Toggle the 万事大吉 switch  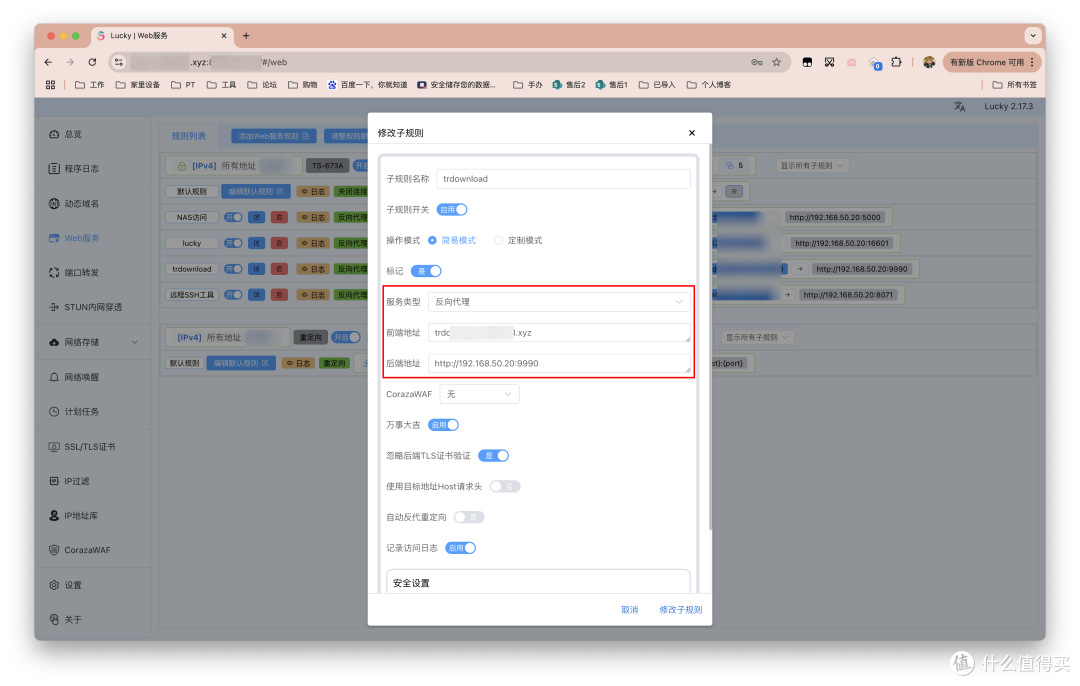click(443, 425)
